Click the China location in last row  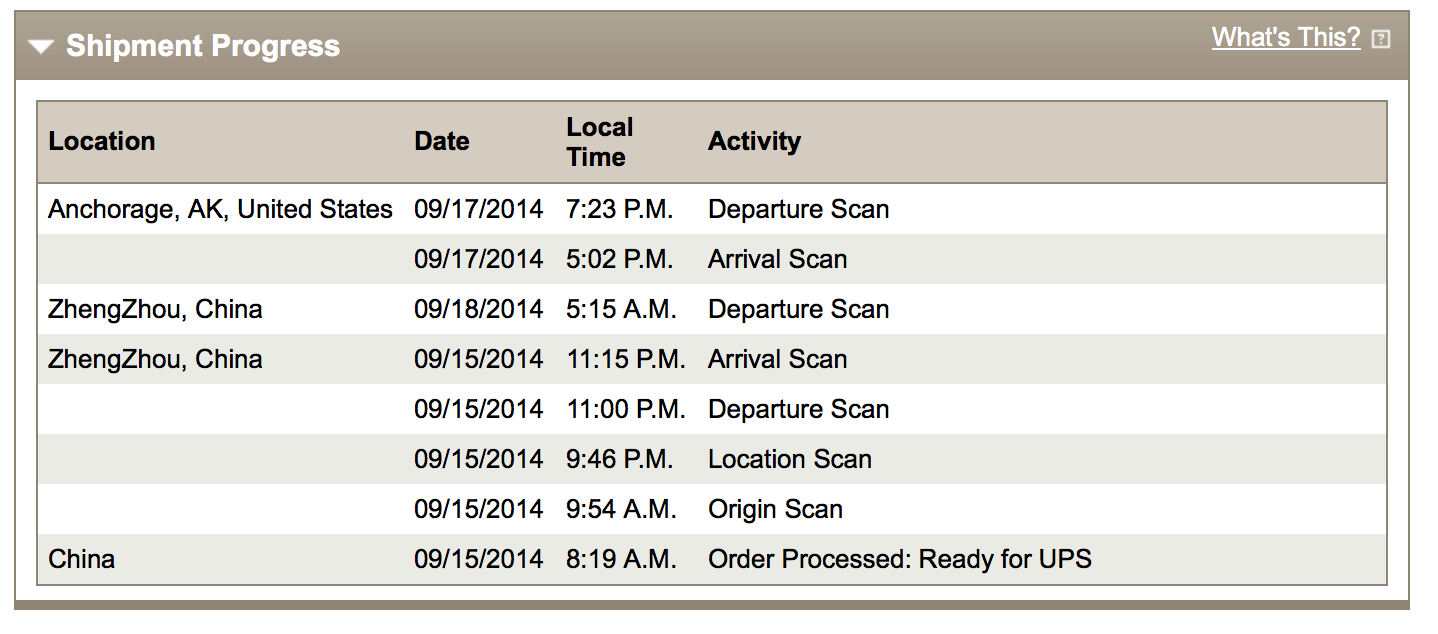click(x=81, y=559)
